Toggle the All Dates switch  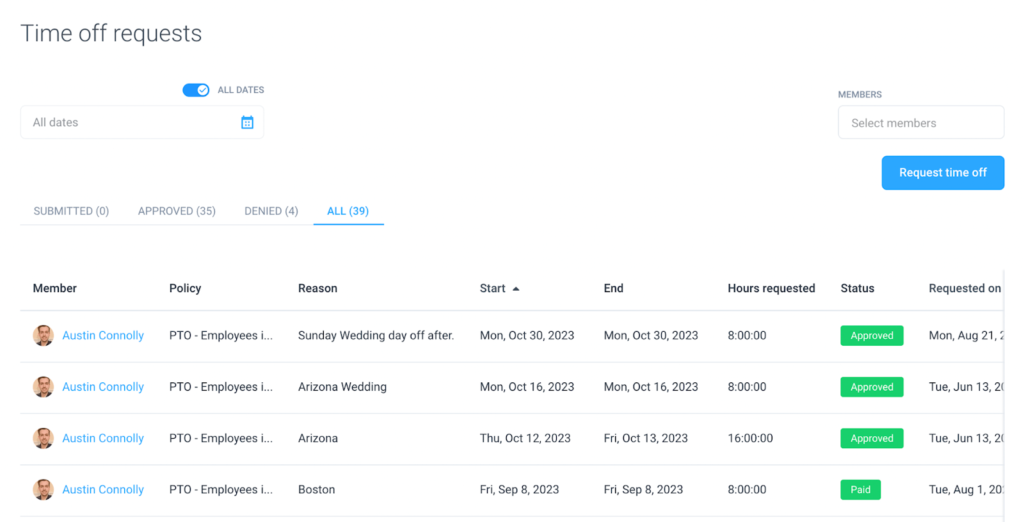196,90
